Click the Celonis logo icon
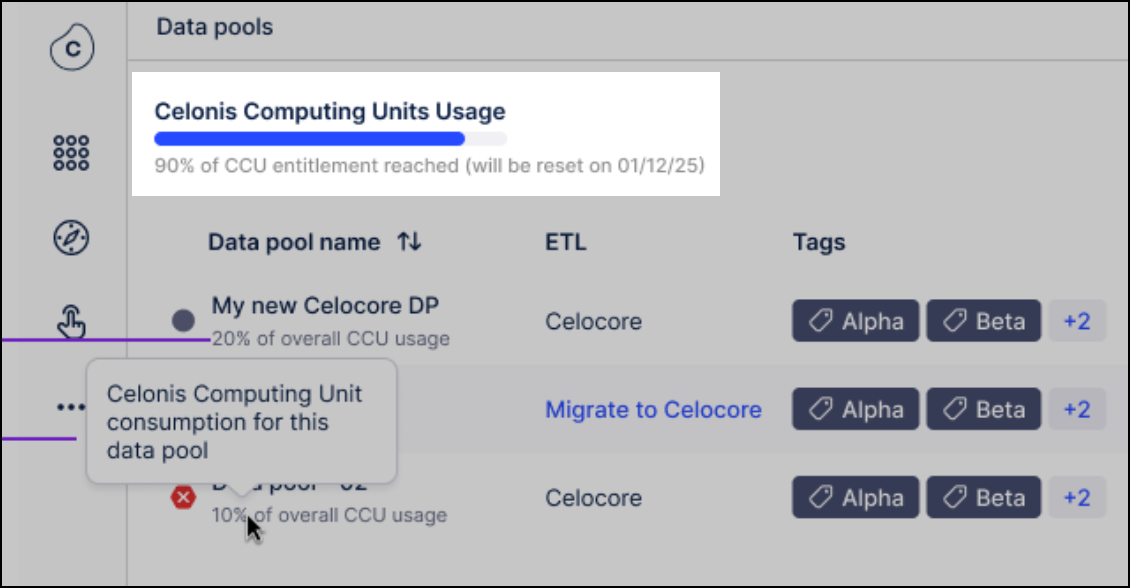1130x588 pixels. pos(71,46)
